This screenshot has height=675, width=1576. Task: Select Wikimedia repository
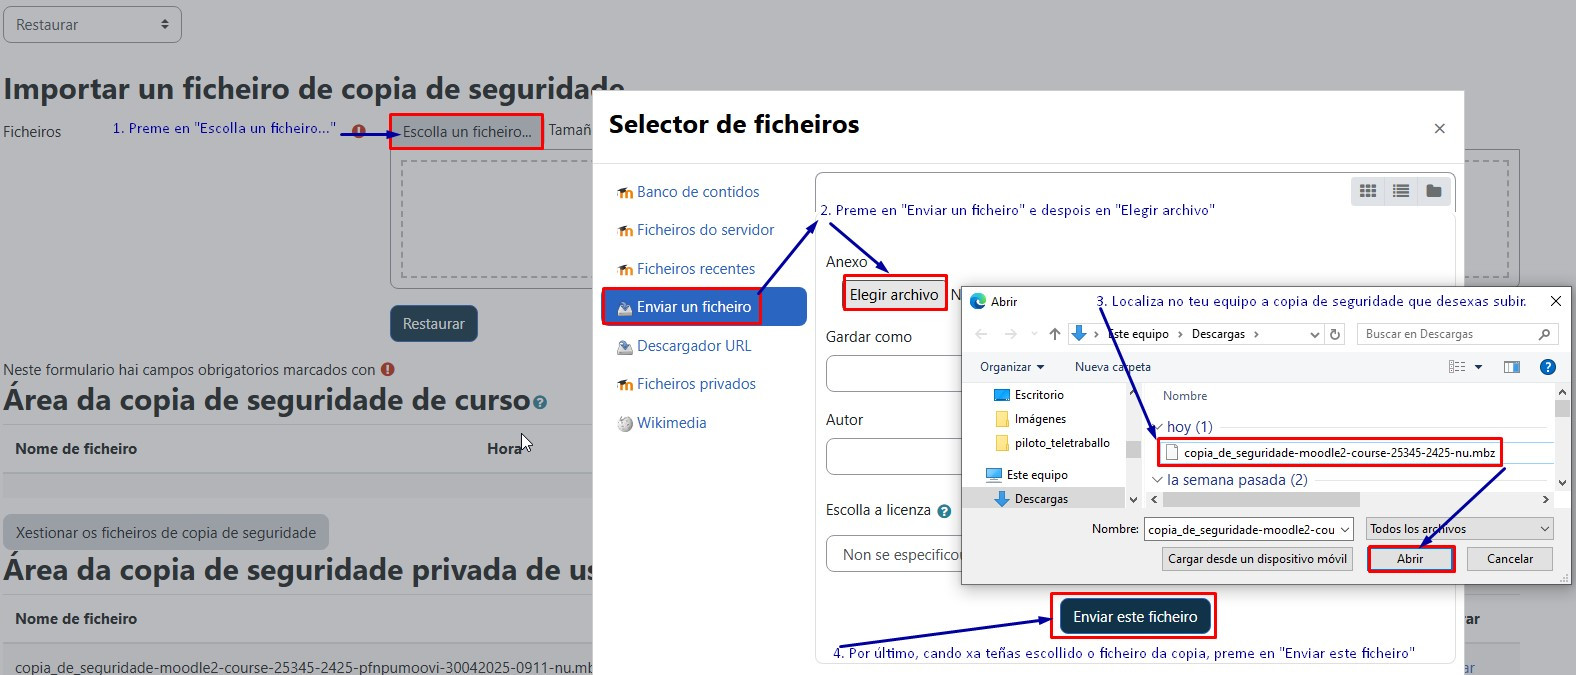click(671, 423)
